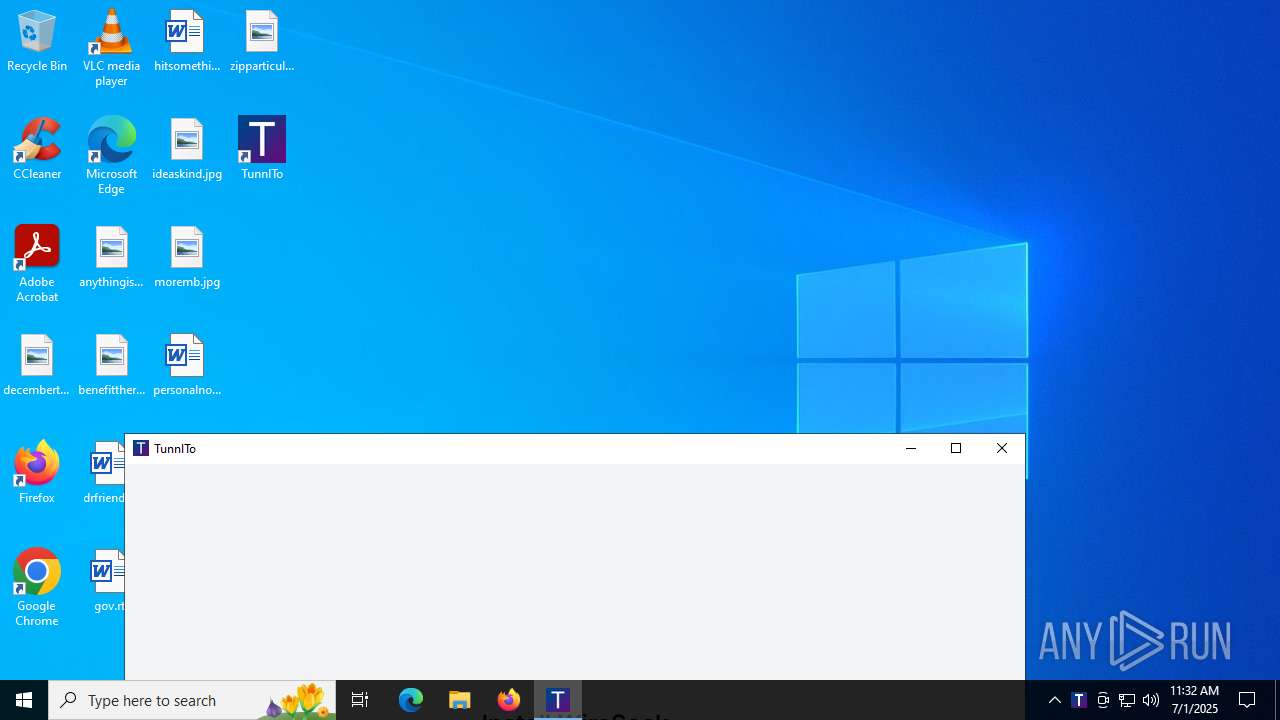Open CCleaner desktop shortcut
Image resolution: width=1280 pixels, height=720 pixels.
click(37, 150)
